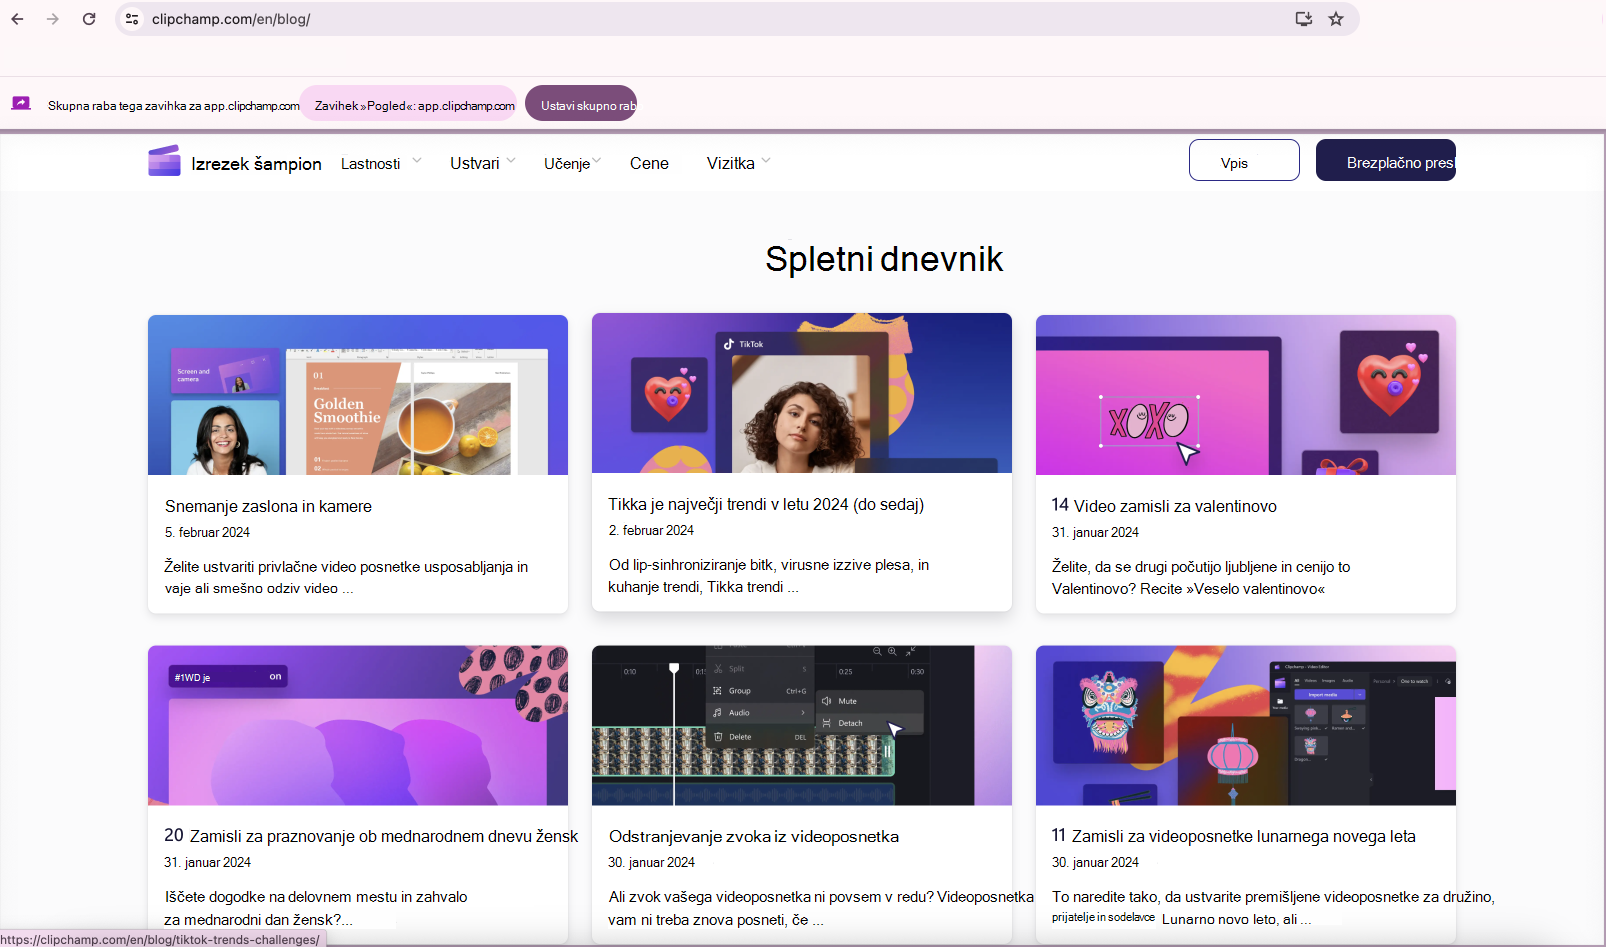Open the audio detach timeline thumbnail
Image resolution: width=1606 pixels, height=947 pixels.
tap(802, 725)
